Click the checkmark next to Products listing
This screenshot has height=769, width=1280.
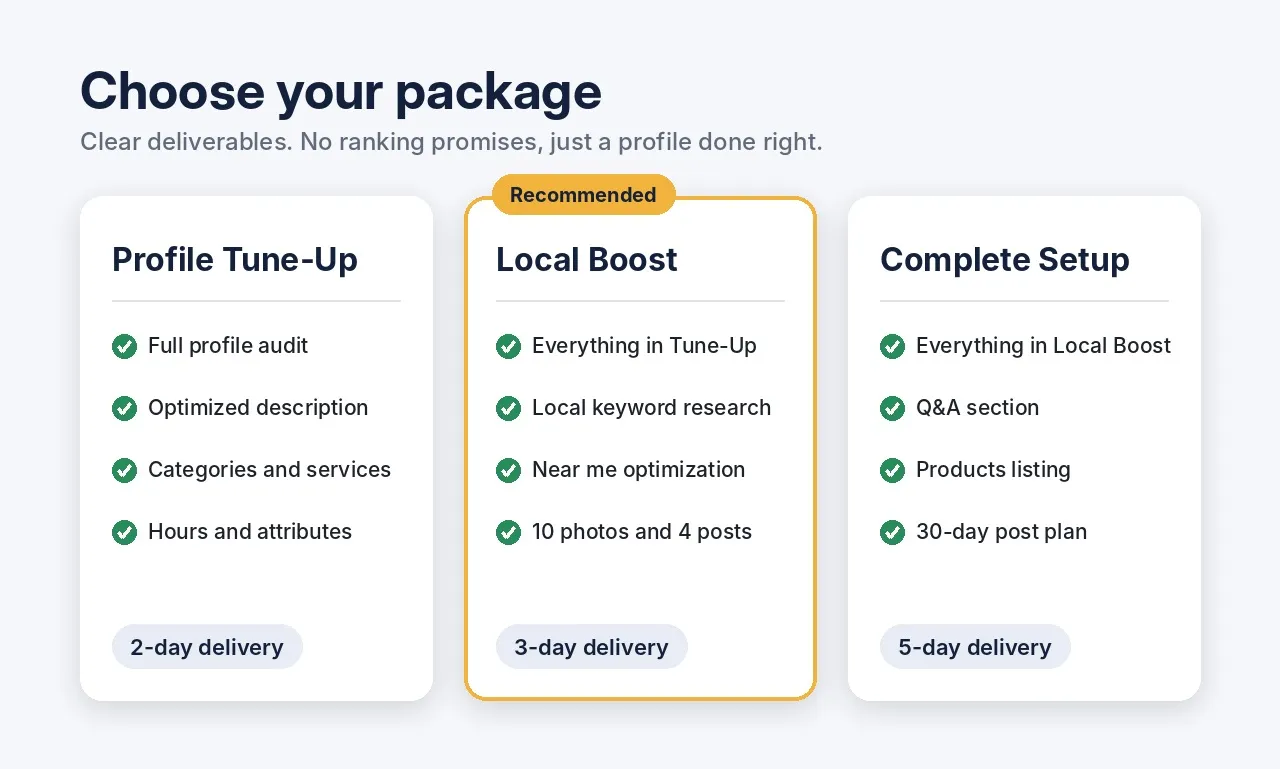pos(892,470)
